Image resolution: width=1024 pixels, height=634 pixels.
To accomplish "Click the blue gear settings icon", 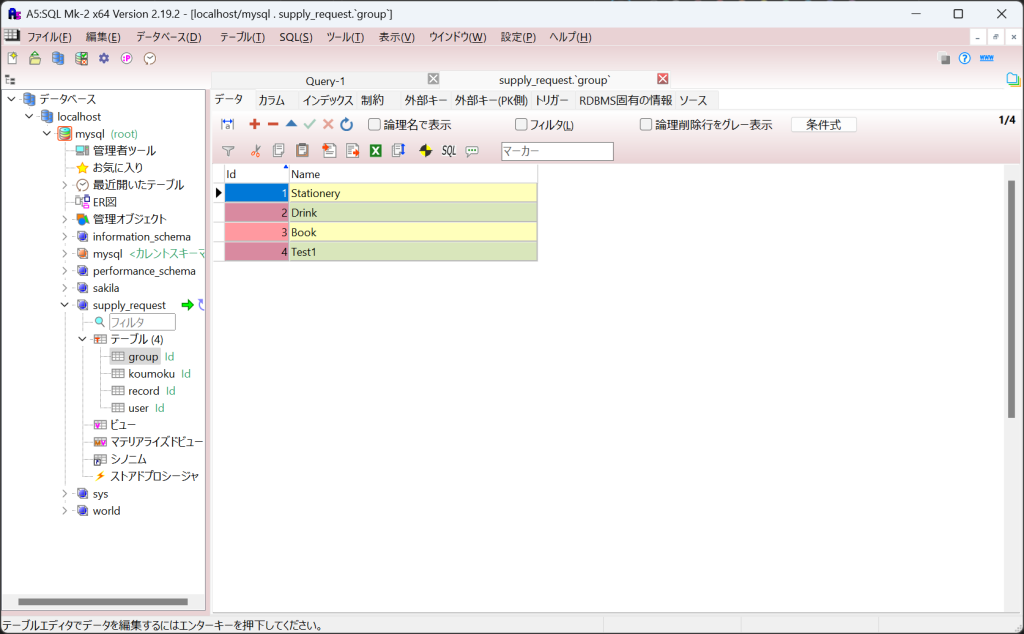I will pos(104,59).
